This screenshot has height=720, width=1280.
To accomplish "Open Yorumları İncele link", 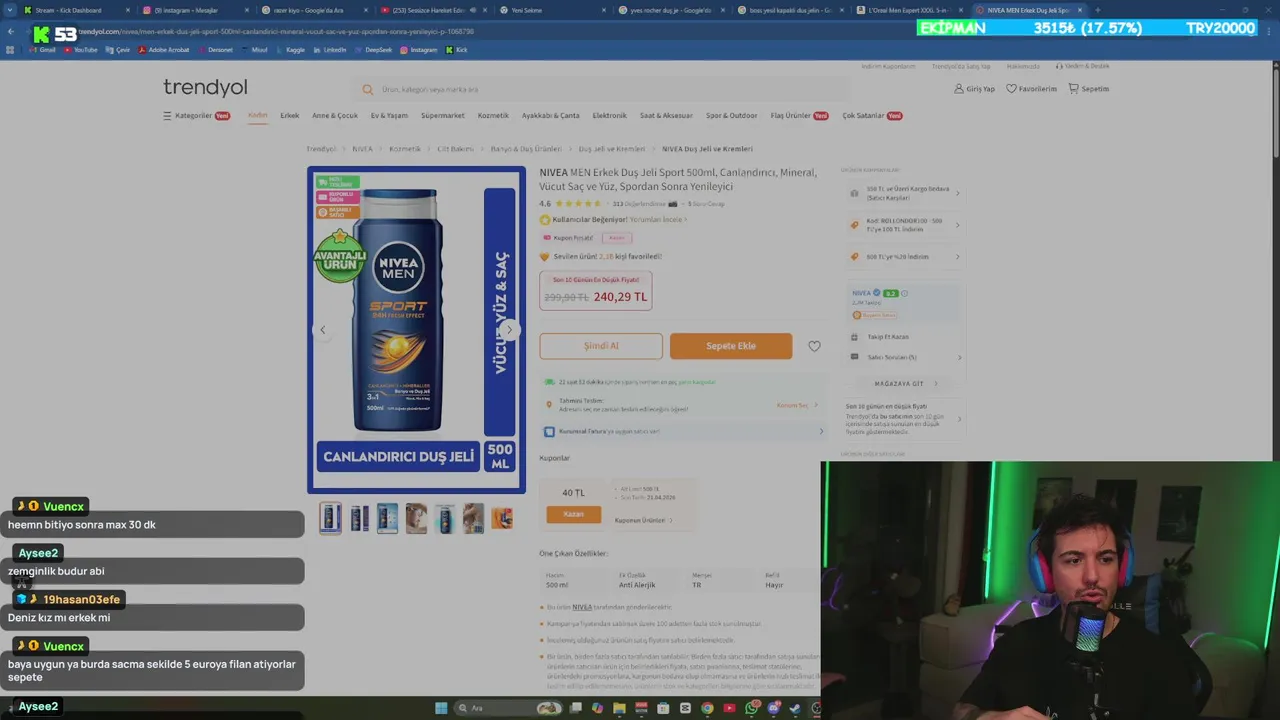I will (x=657, y=219).
